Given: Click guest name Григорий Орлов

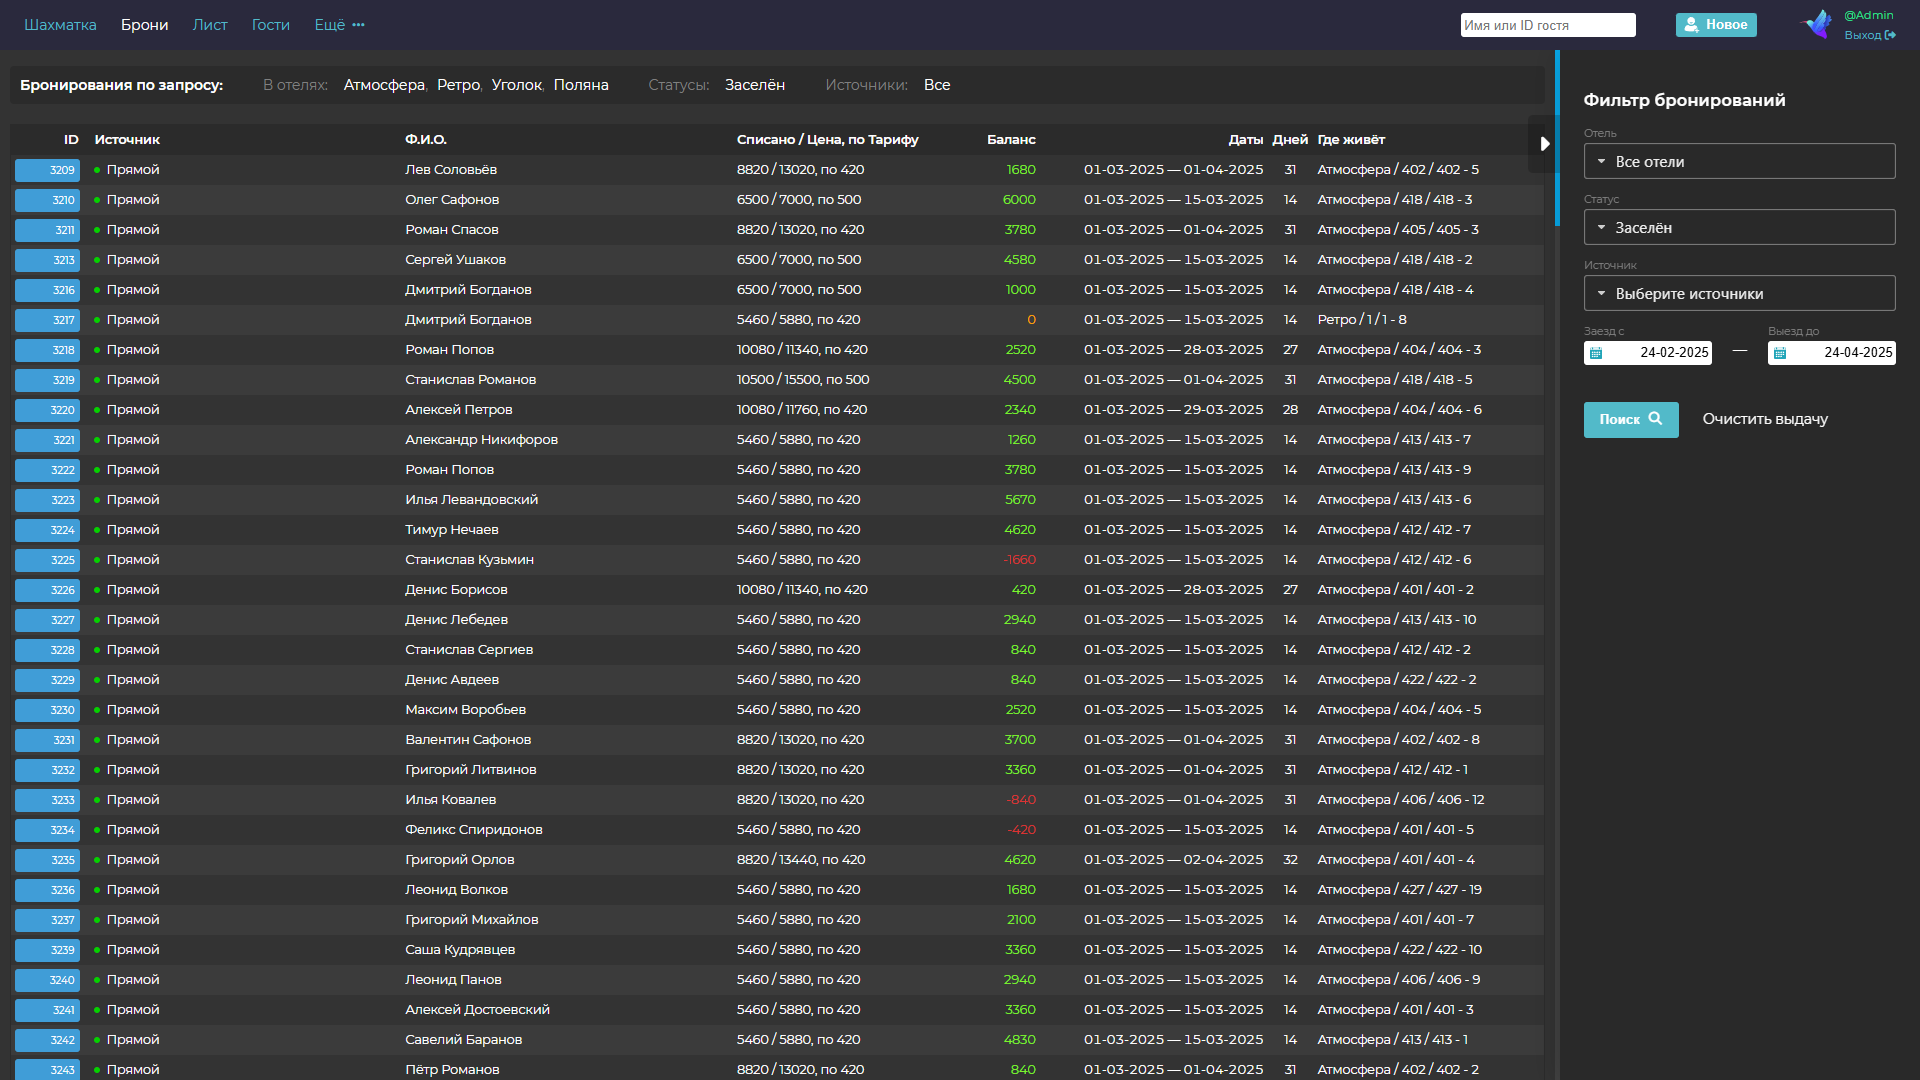Looking at the screenshot, I should (460, 860).
